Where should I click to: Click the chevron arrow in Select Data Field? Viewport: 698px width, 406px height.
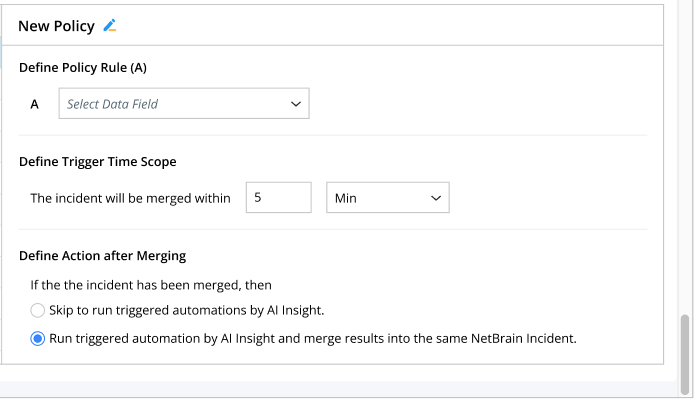295,104
